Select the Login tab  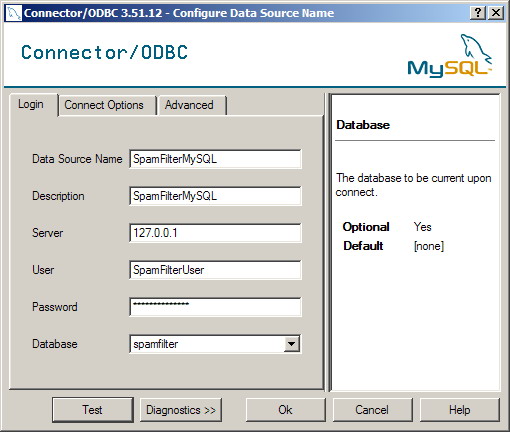point(31,104)
